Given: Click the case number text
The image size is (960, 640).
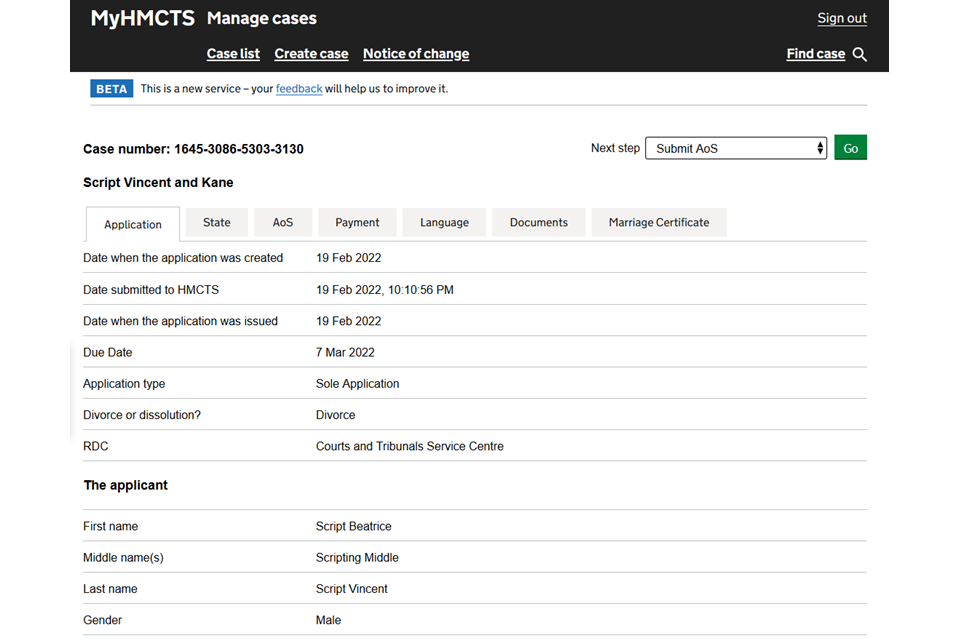Looking at the screenshot, I should pos(193,149).
